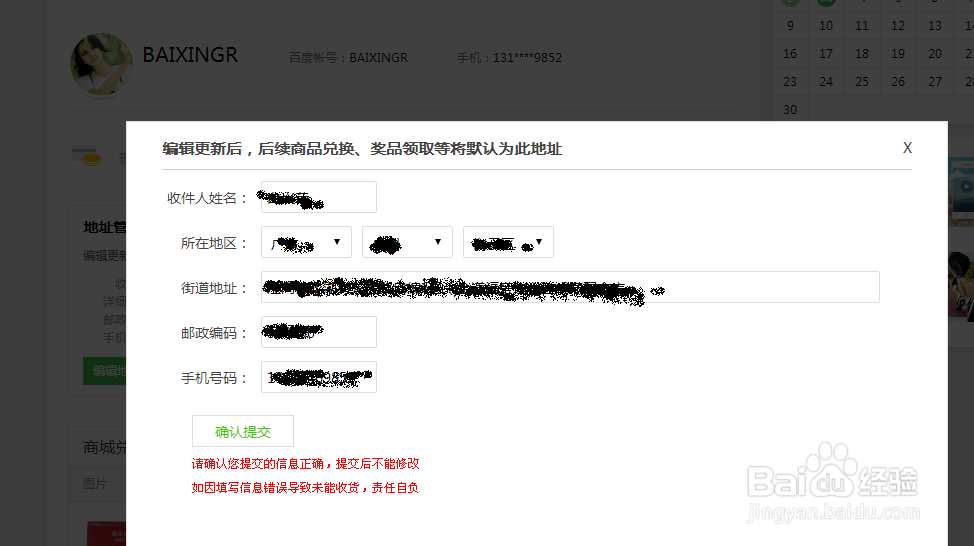Select day 18 in the calendar
Screen dimensions: 974x546
click(x=862, y=53)
